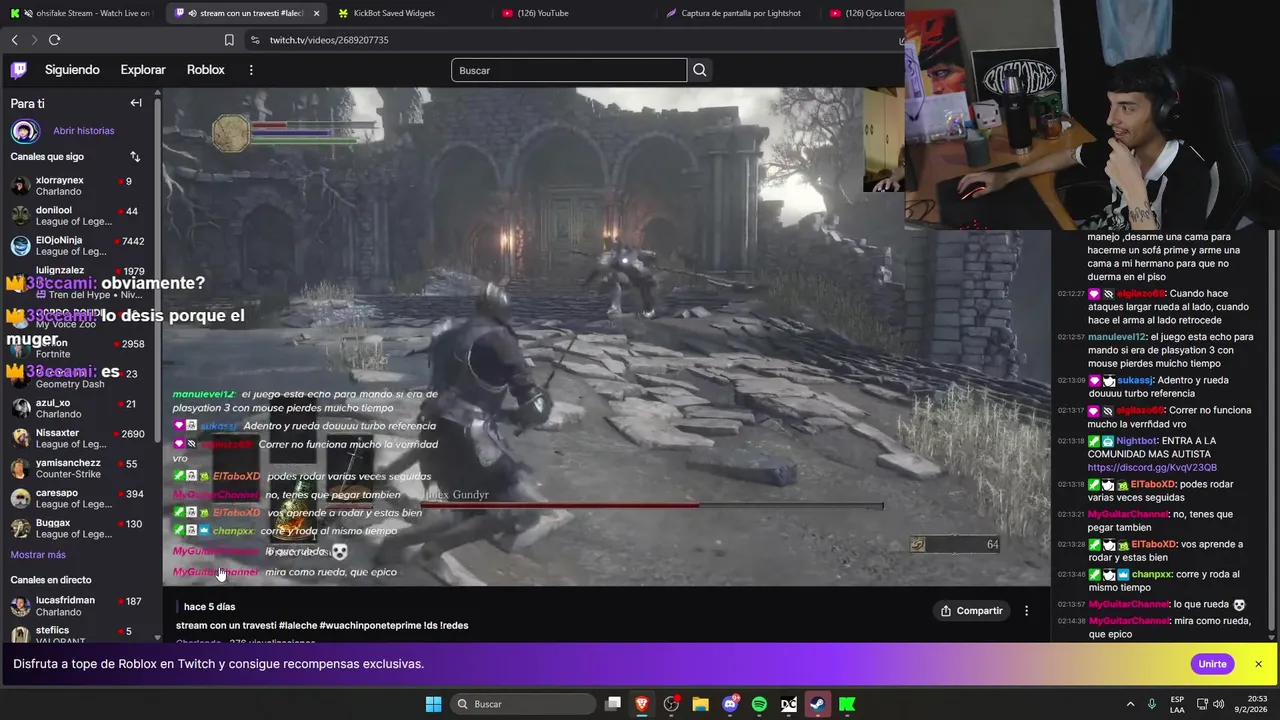Collapse the Para ti sidebar

(136, 103)
